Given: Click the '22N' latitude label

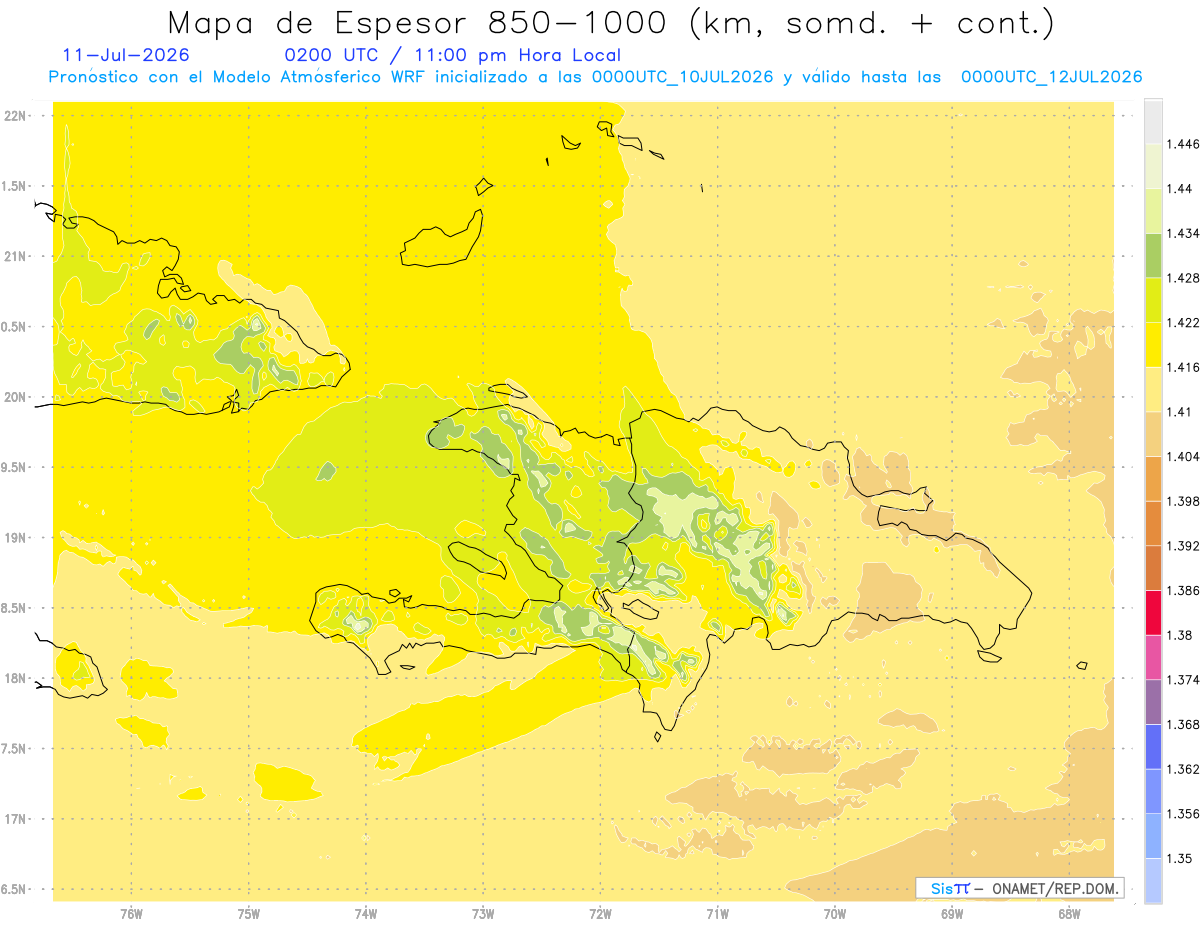Looking at the screenshot, I should 17,116.
